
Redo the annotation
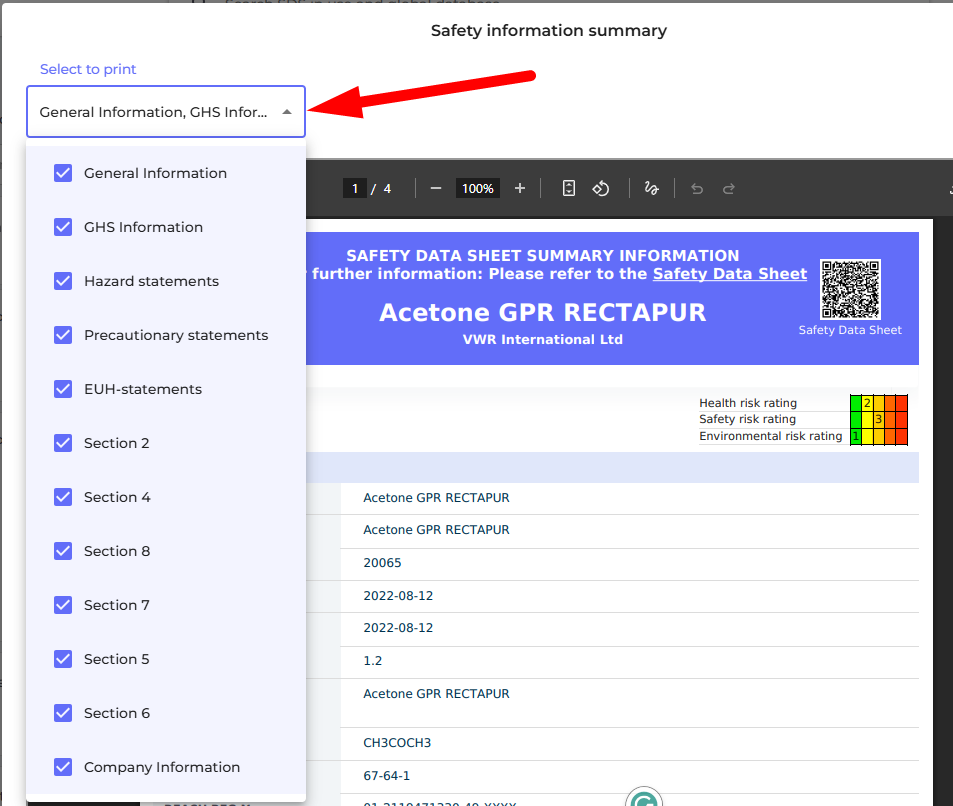[729, 189]
